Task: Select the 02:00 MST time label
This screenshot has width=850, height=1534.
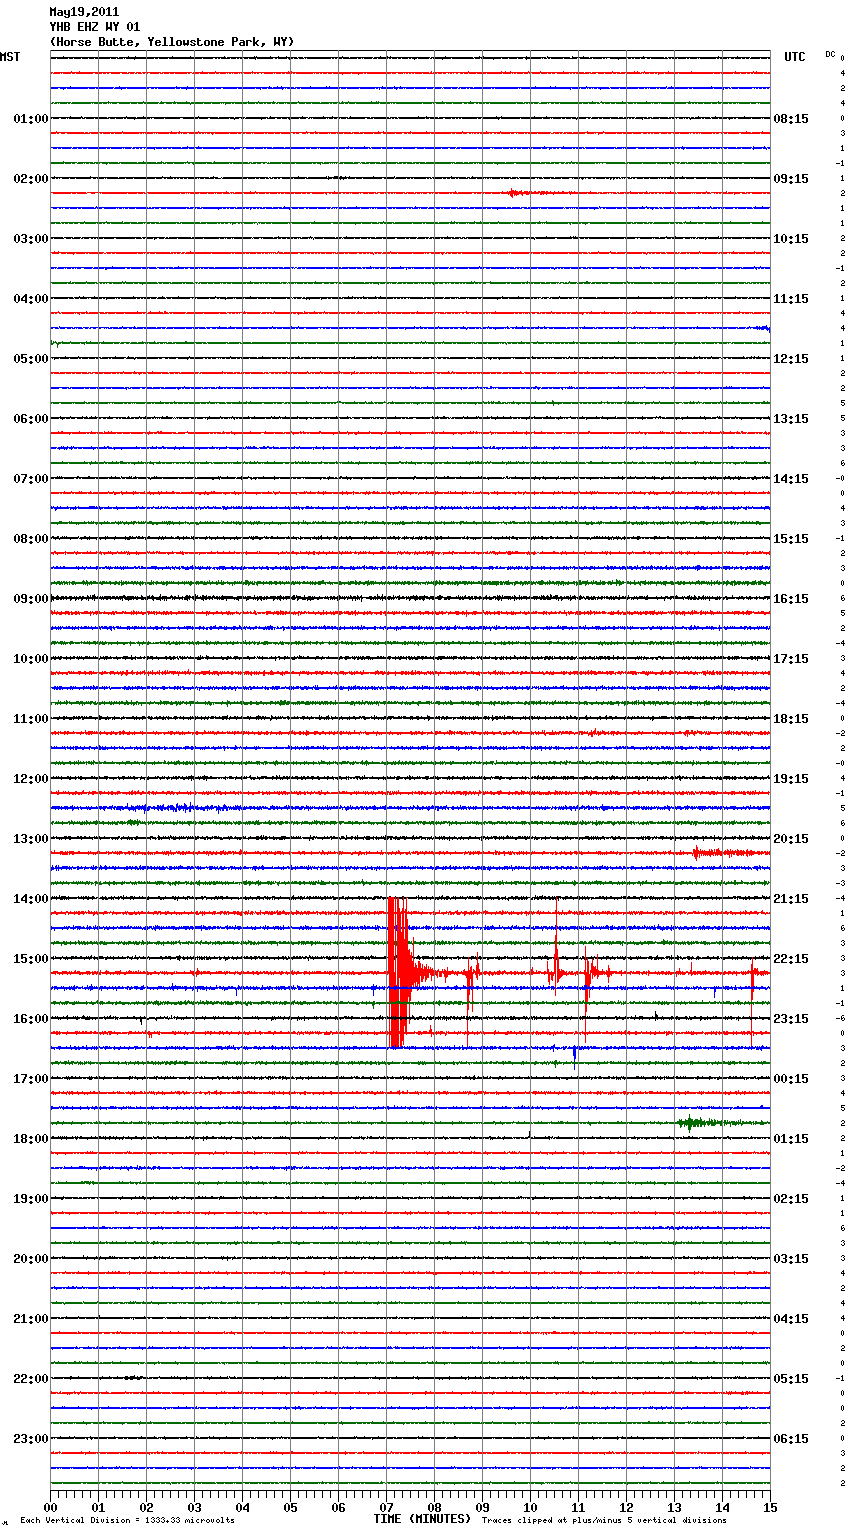Action: pos(31,179)
